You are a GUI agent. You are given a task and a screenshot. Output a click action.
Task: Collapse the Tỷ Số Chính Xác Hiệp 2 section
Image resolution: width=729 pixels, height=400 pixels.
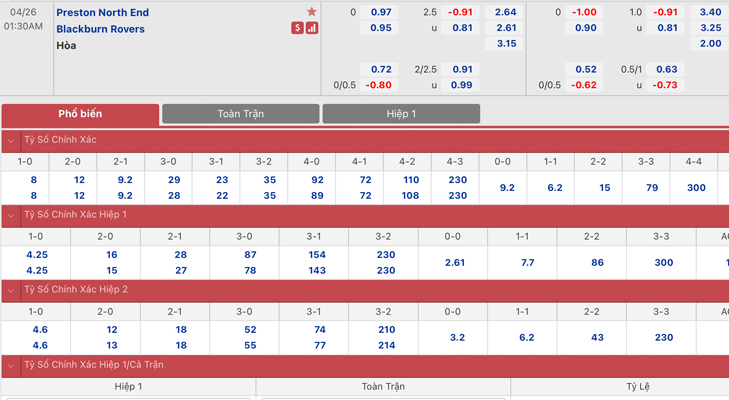pyautogui.click(x=11, y=290)
